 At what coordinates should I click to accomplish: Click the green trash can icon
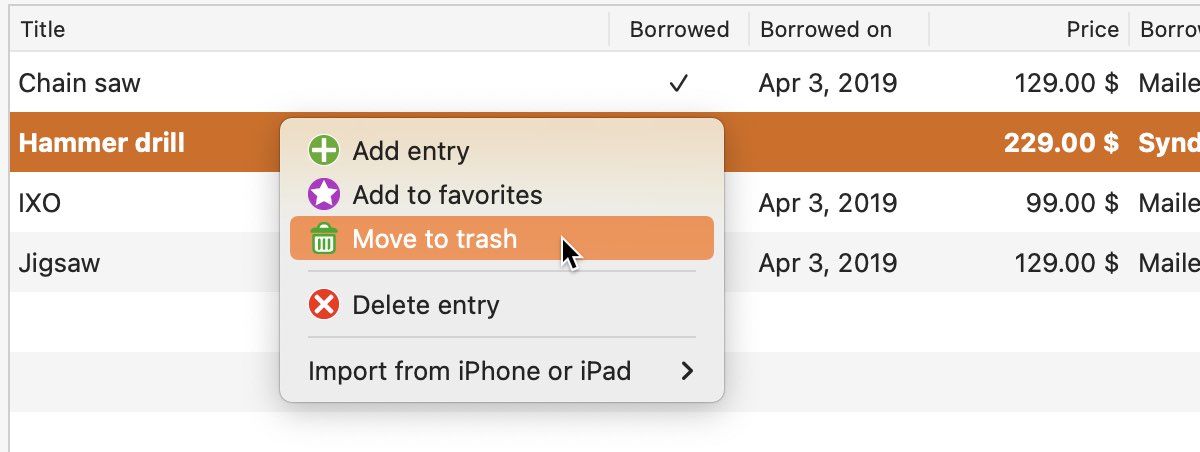pyautogui.click(x=324, y=239)
